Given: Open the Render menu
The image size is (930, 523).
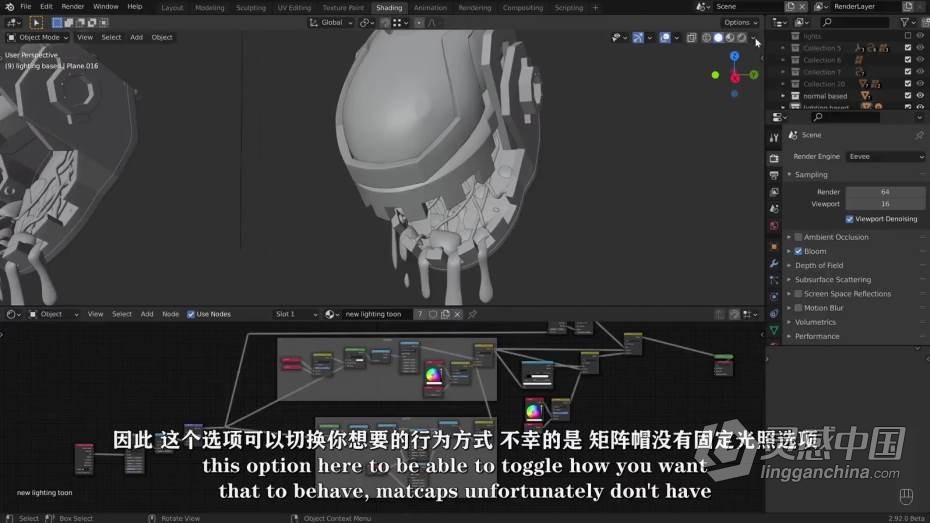Looking at the screenshot, I should pos(72,7).
